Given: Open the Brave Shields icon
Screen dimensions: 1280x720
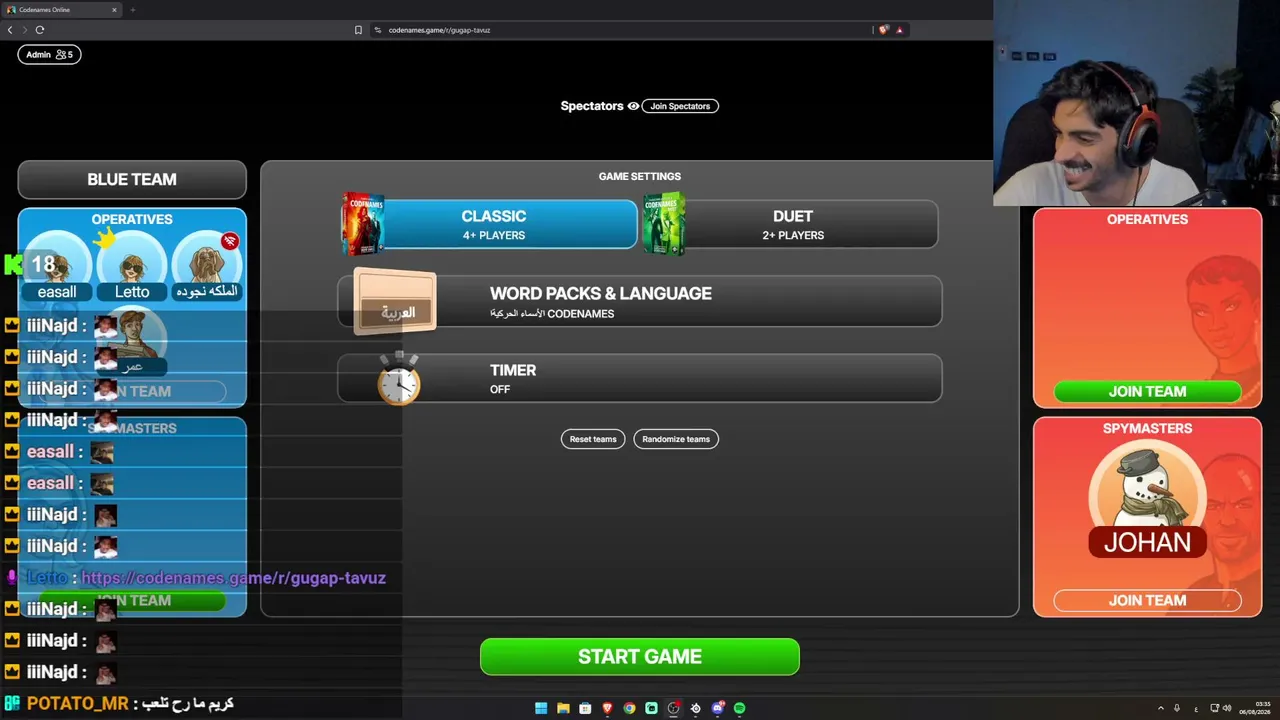Looking at the screenshot, I should 883,30.
